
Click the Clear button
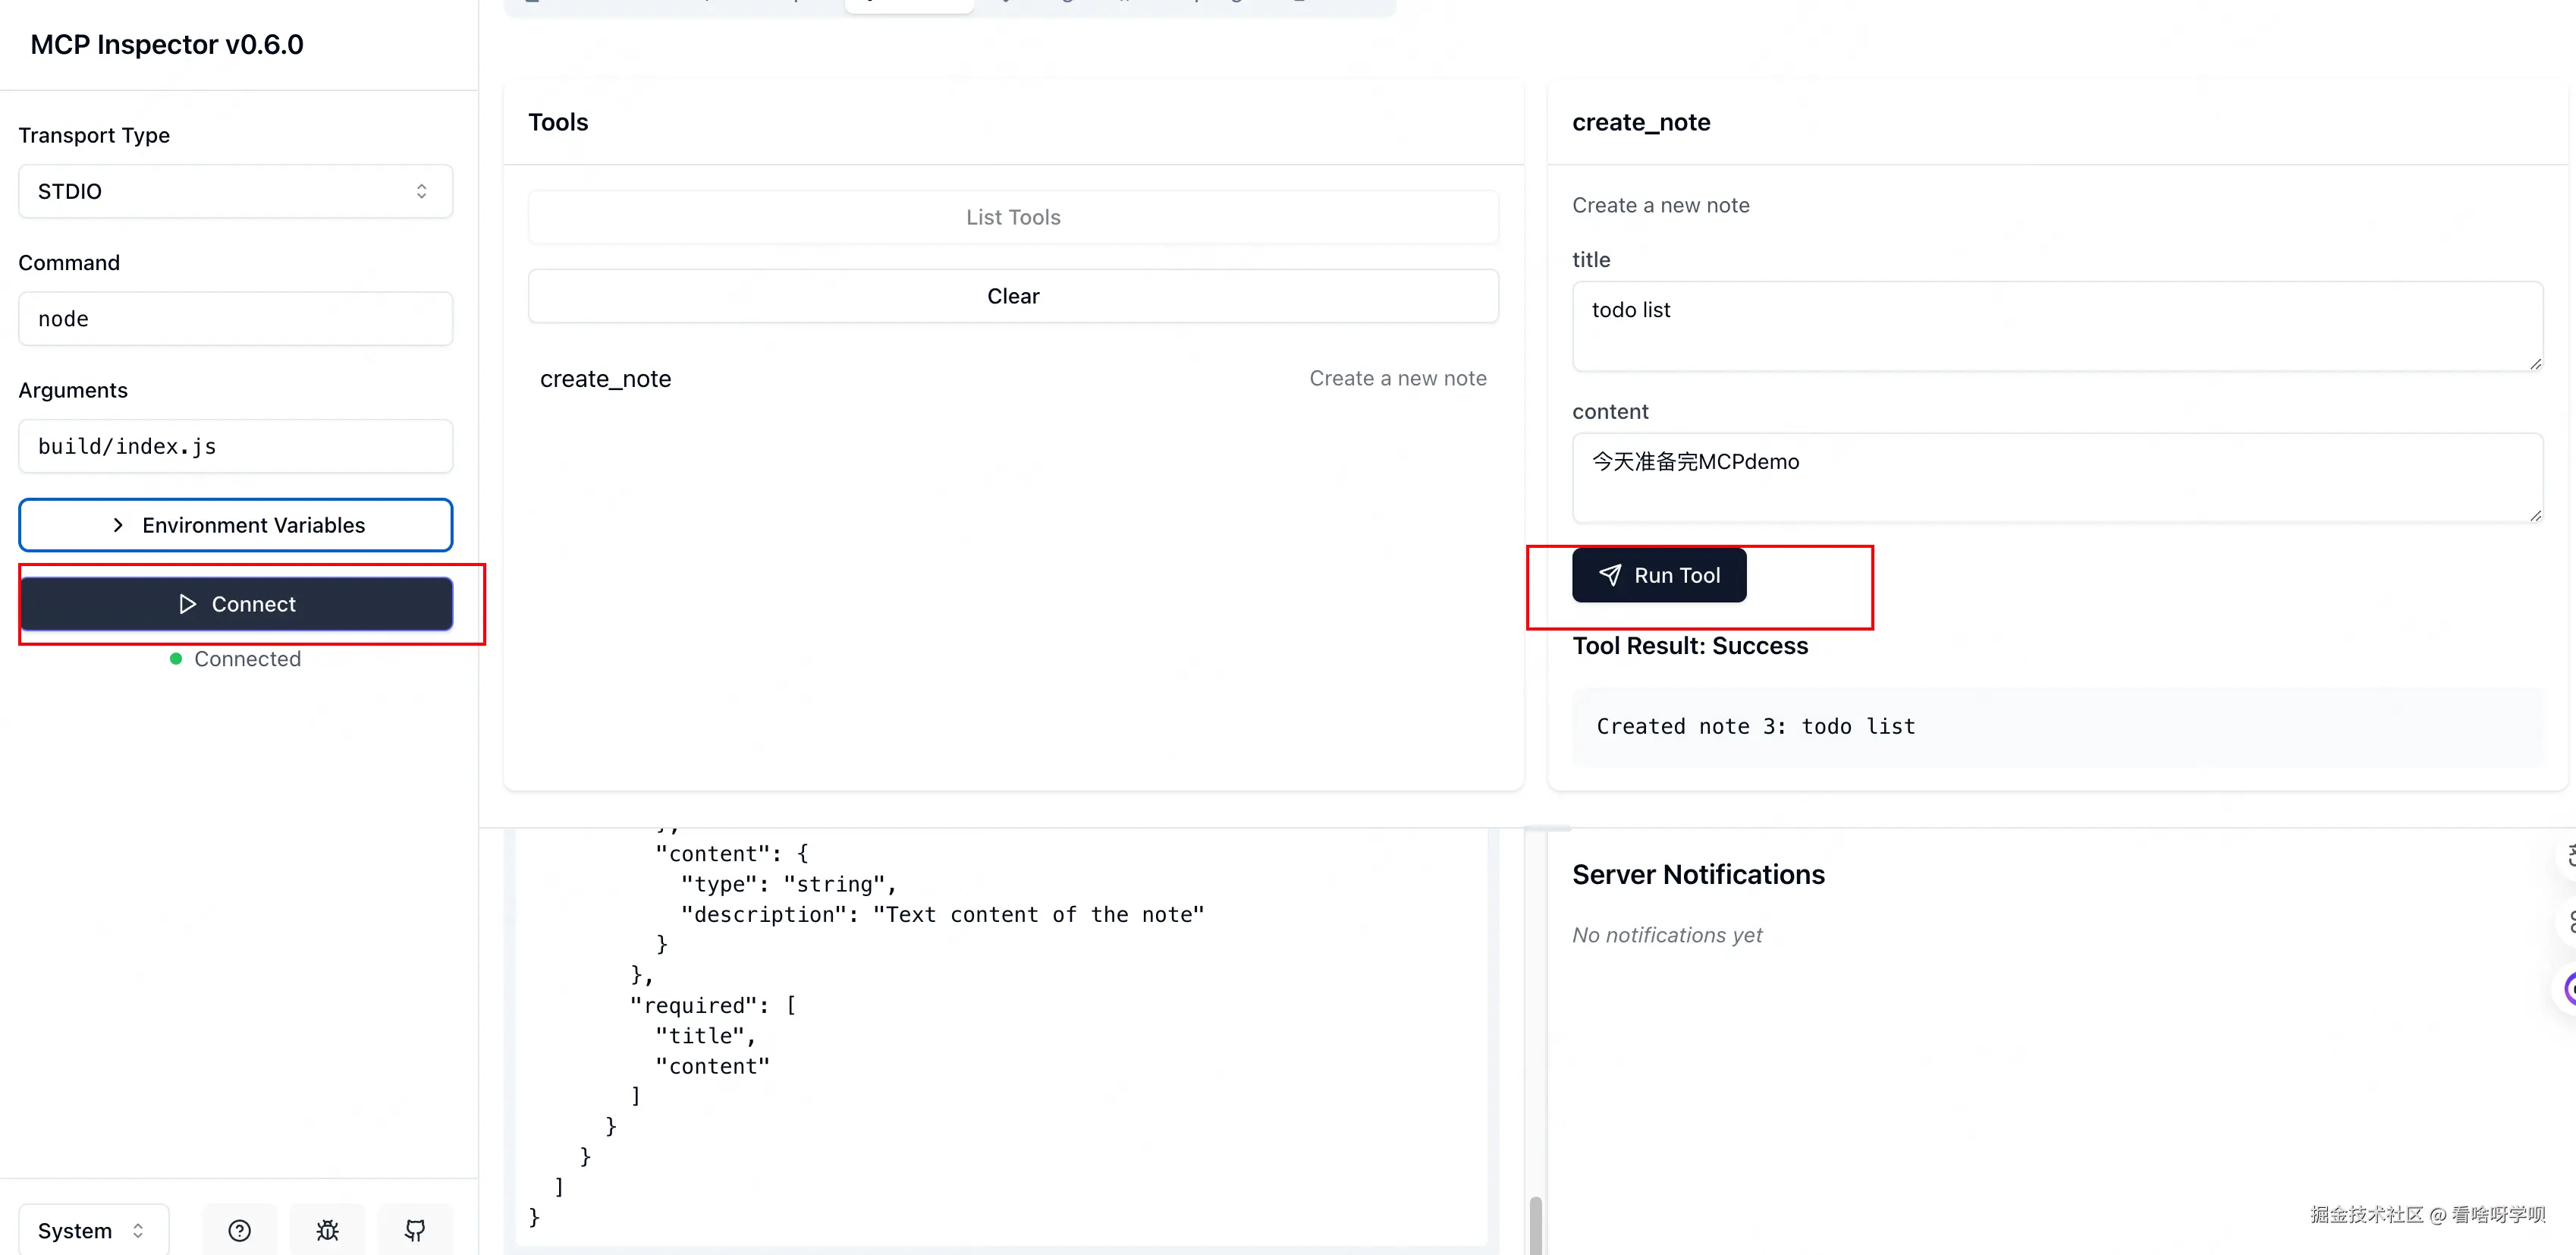pyautogui.click(x=1012, y=296)
